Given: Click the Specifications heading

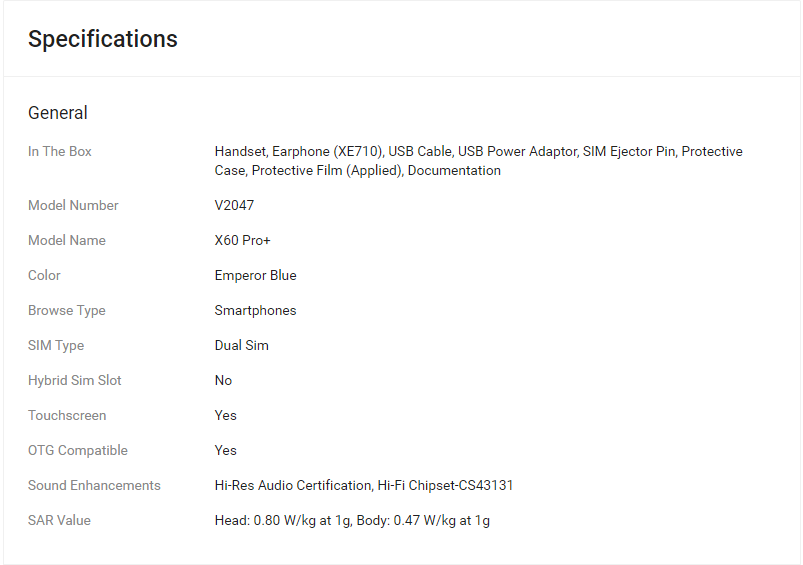Looking at the screenshot, I should [102, 39].
